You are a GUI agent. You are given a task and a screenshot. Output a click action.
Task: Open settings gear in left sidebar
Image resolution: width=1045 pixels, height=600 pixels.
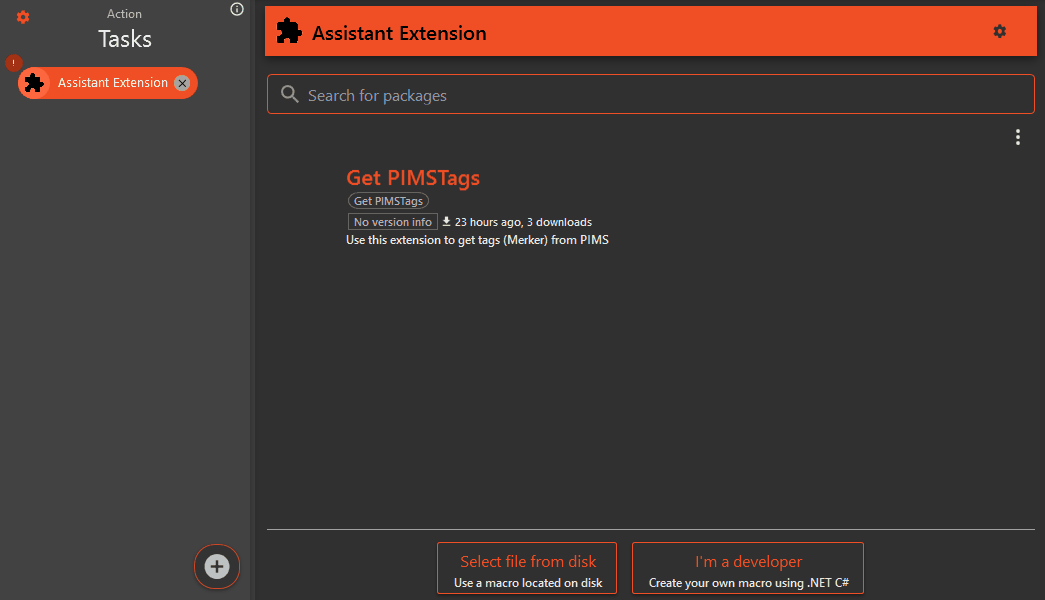coord(22,17)
